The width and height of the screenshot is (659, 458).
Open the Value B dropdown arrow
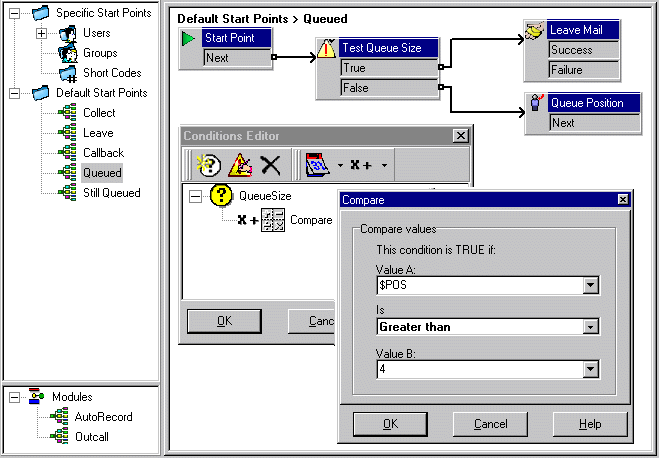(x=590, y=369)
